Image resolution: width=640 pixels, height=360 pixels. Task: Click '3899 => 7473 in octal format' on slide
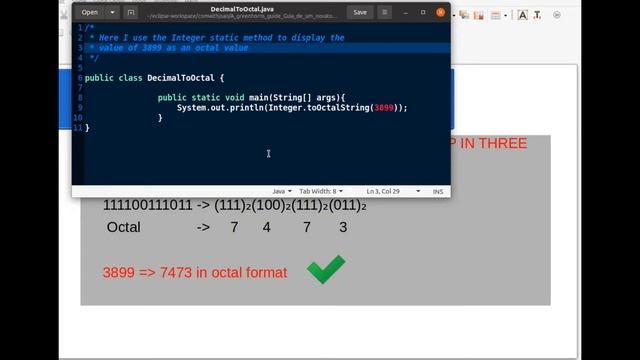[195, 272]
